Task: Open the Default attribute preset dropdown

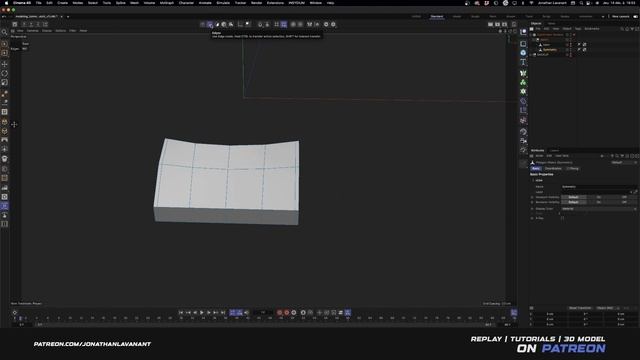Action: click(x=624, y=162)
